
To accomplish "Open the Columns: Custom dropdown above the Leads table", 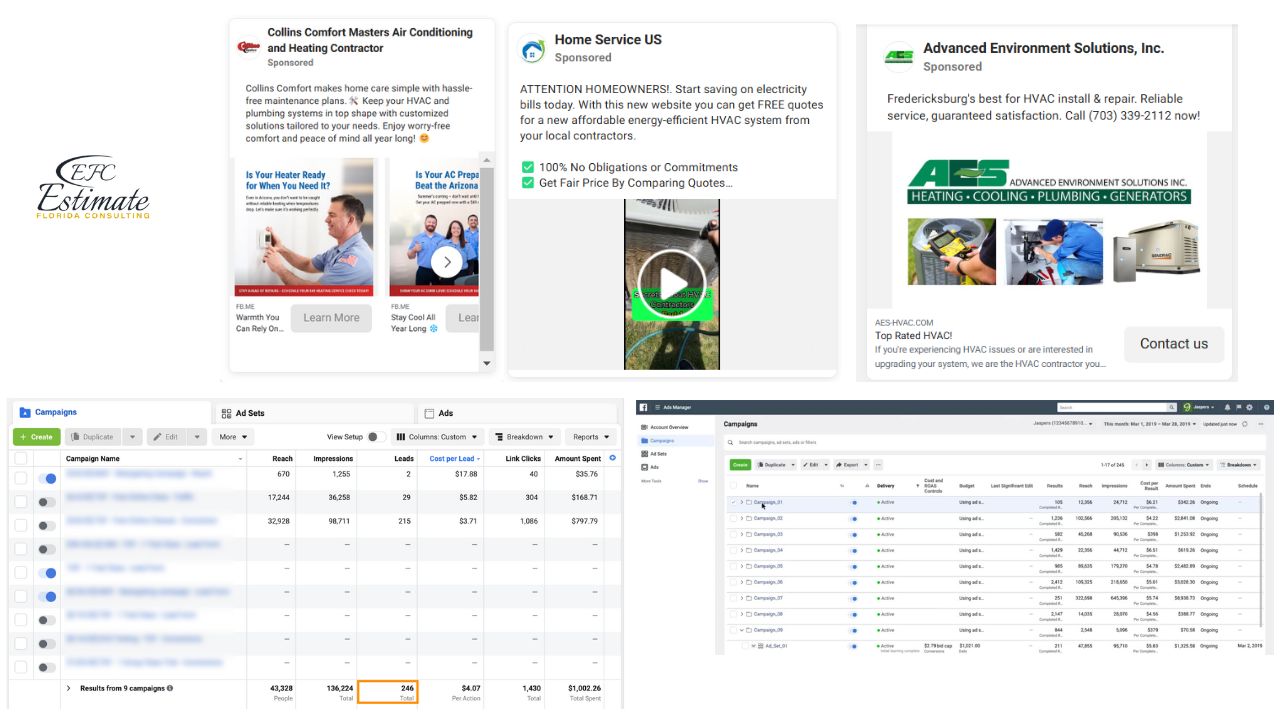I will [x=437, y=437].
